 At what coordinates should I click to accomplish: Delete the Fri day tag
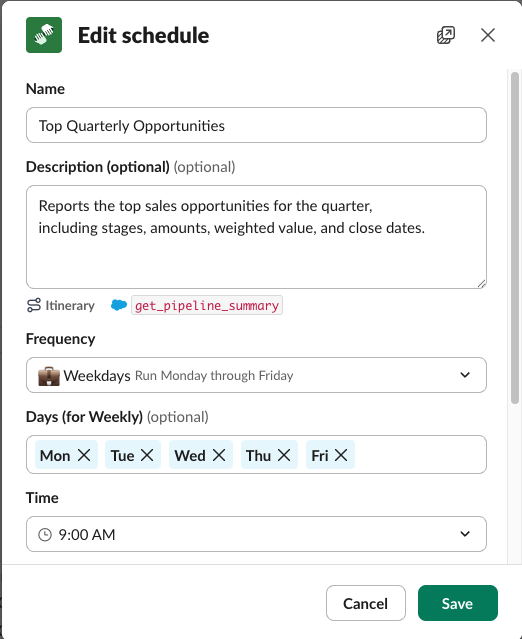[341, 455]
